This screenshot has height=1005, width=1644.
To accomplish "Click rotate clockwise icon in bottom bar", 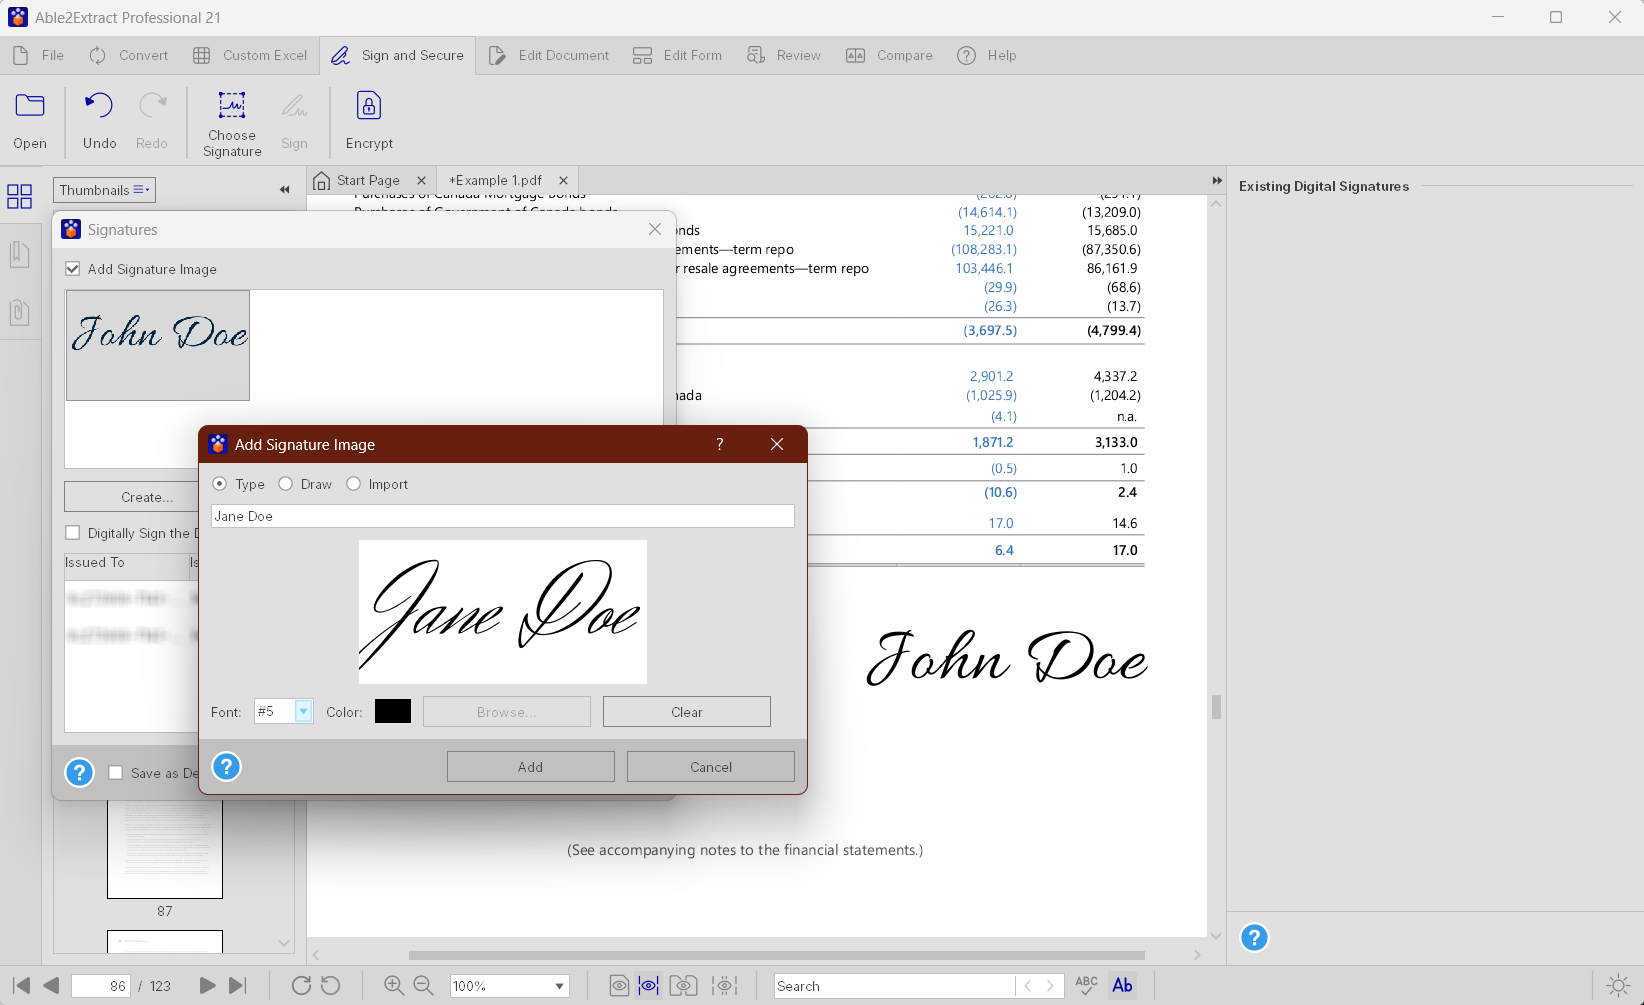I will [x=301, y=985].
